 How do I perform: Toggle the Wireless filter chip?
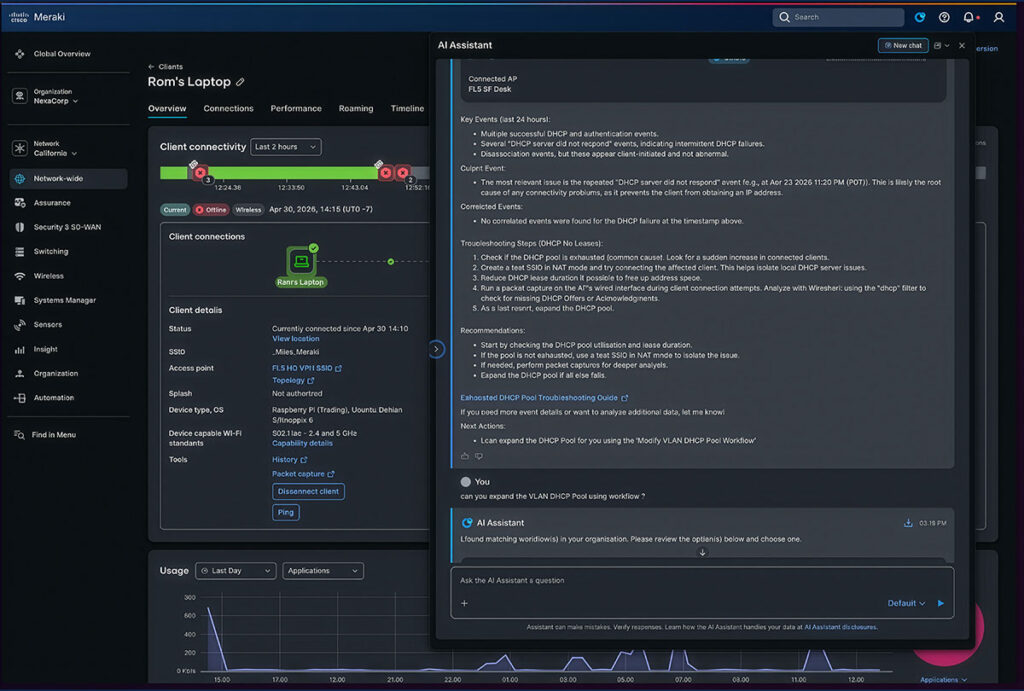(x=248, y=210)
